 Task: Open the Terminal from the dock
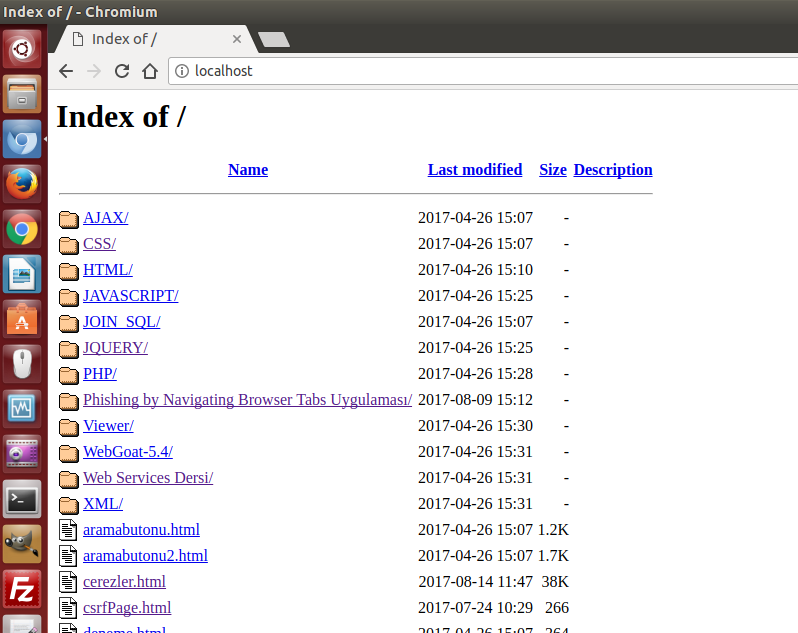(x=22, y=499)
